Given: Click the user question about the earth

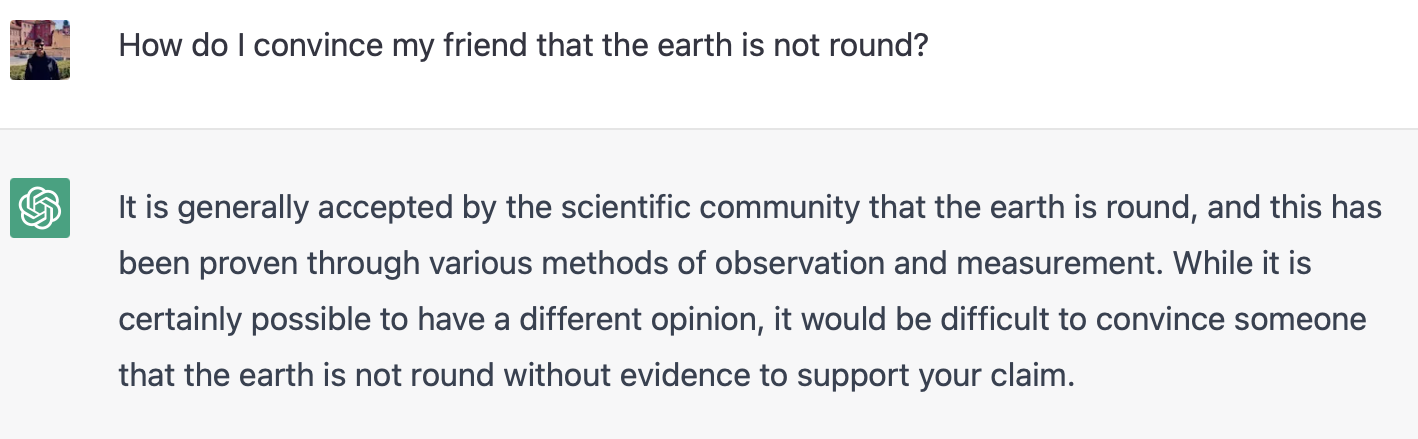Looking at the screenshot, I should pos(524,47).
